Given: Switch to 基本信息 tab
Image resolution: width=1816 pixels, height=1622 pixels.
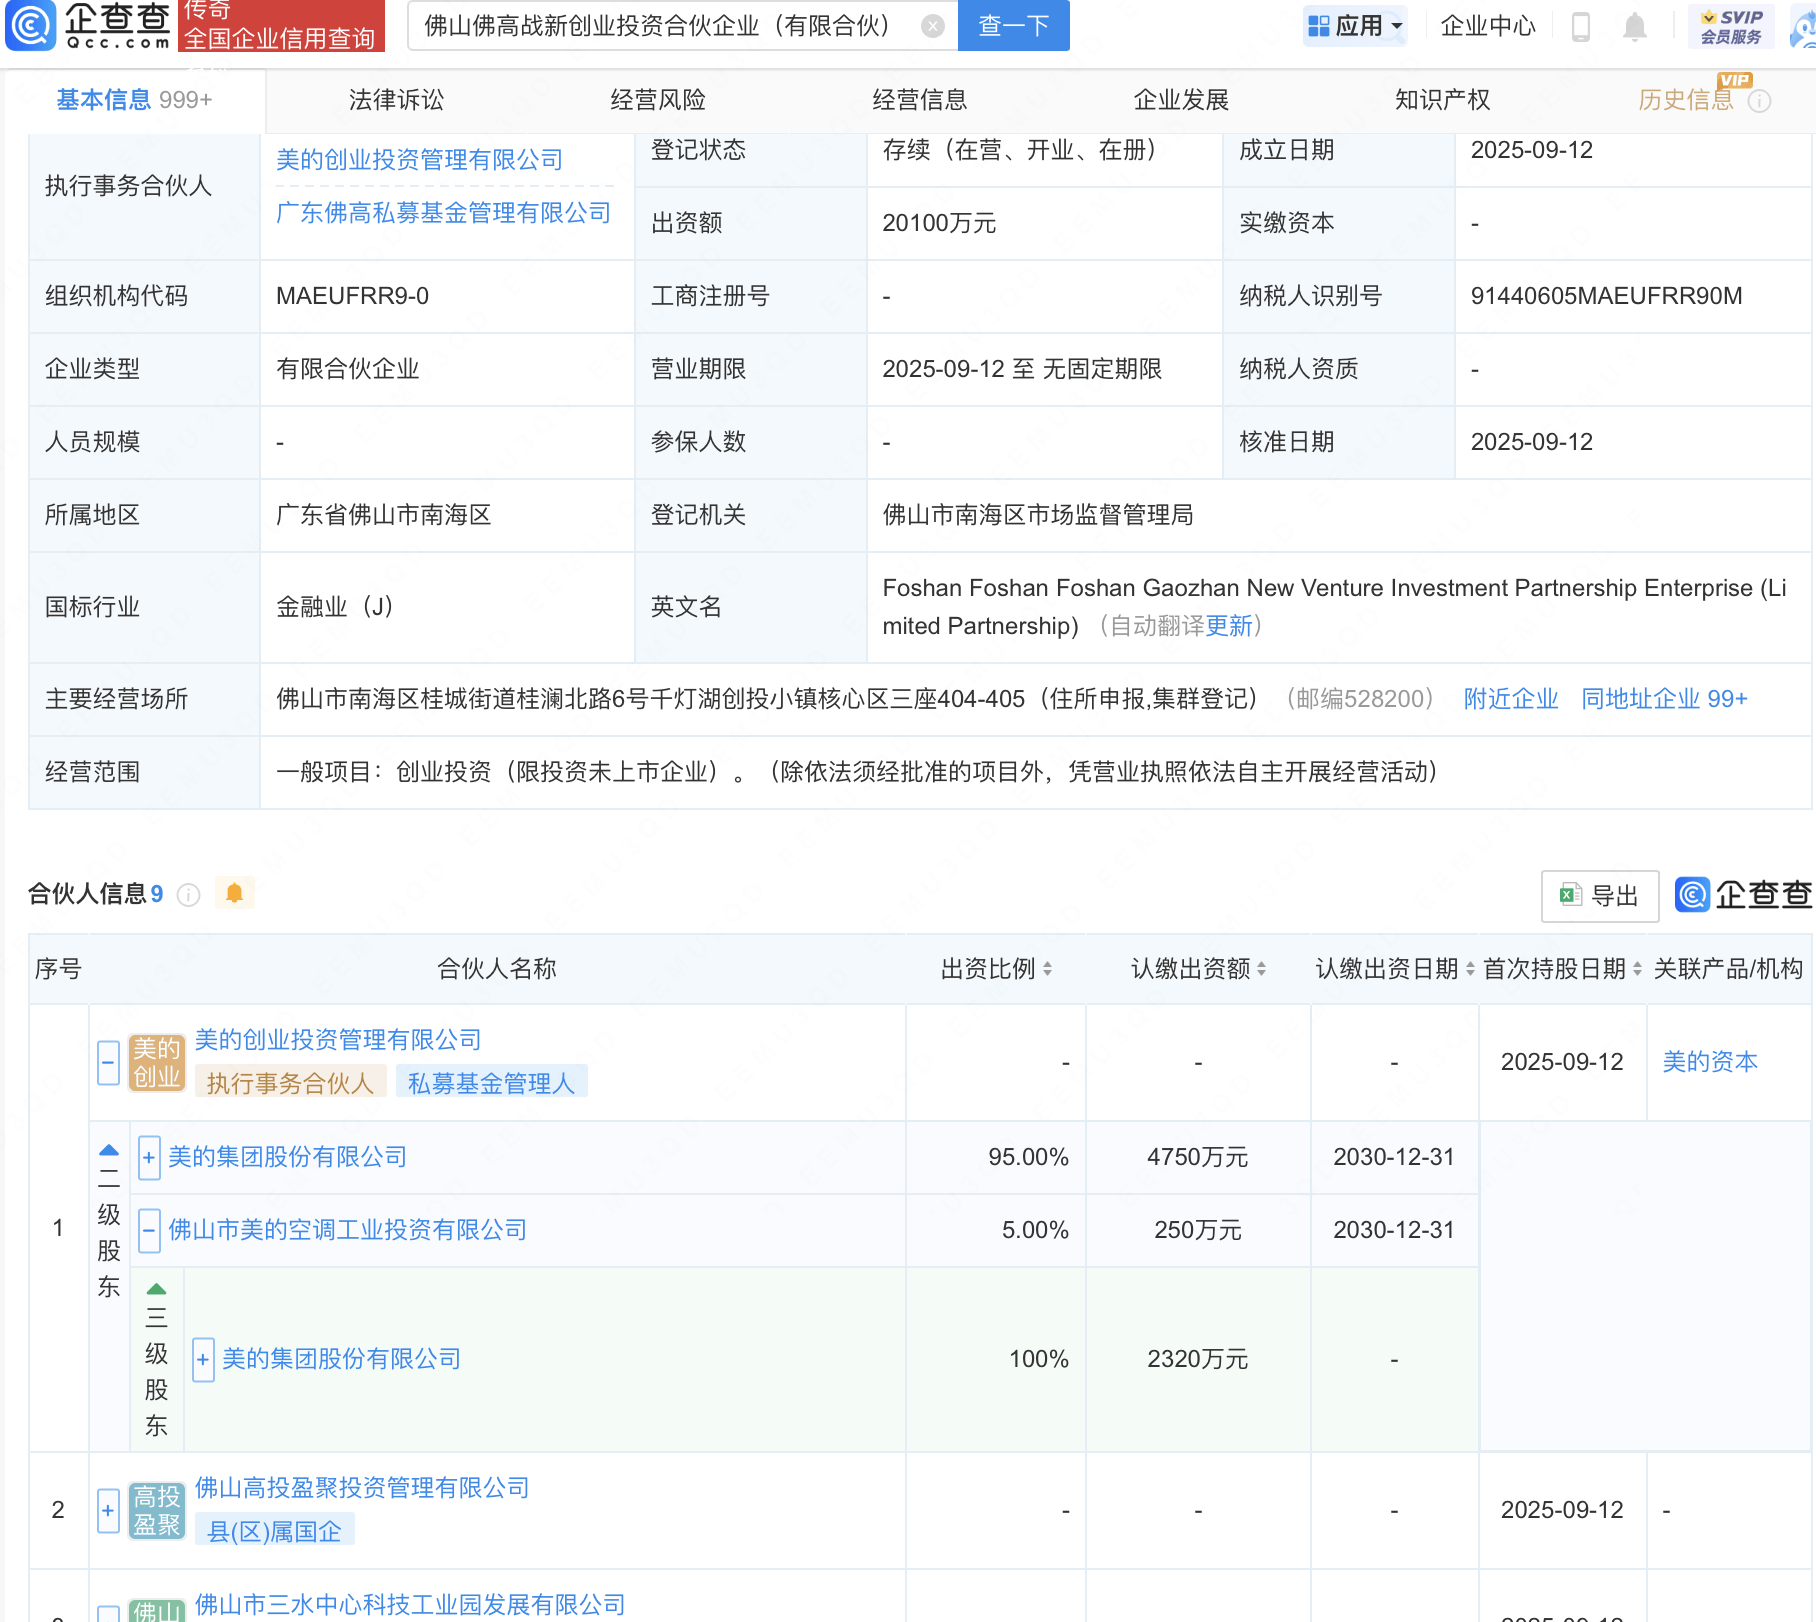Looking at the screenshot, I should click(134, 100).
